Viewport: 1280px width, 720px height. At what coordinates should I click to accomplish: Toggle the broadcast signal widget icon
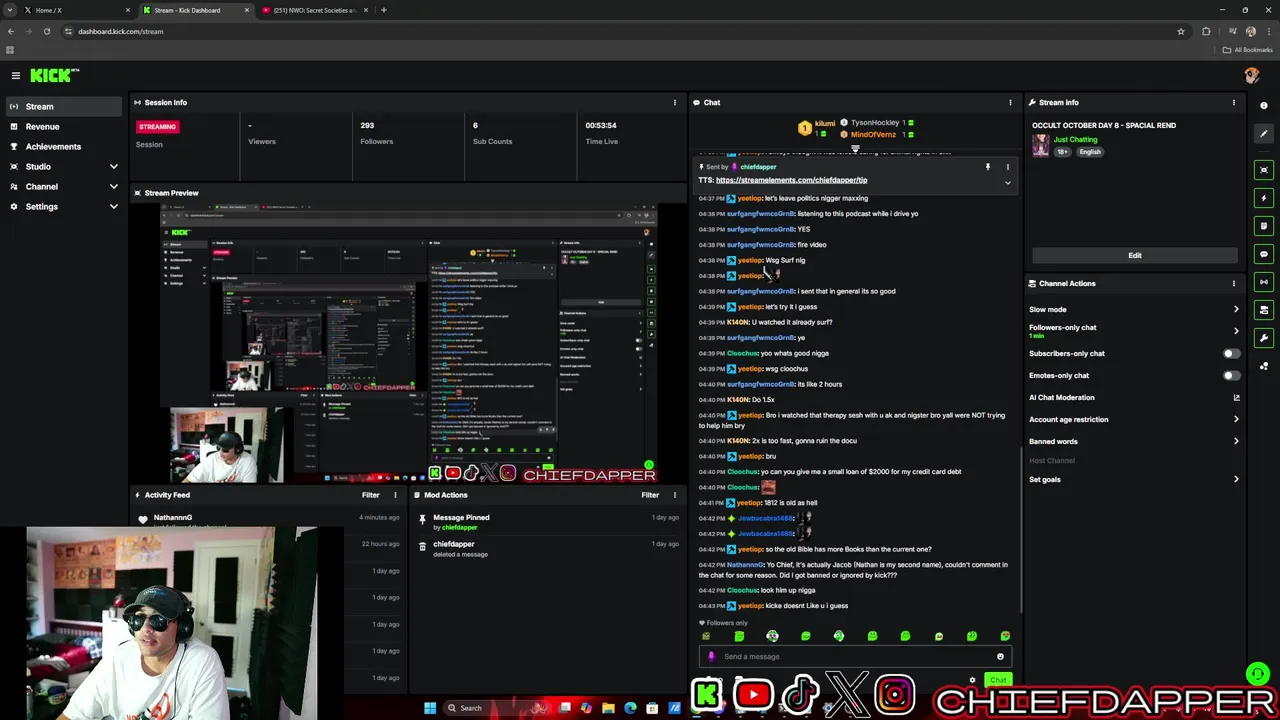click(1264, 282)
